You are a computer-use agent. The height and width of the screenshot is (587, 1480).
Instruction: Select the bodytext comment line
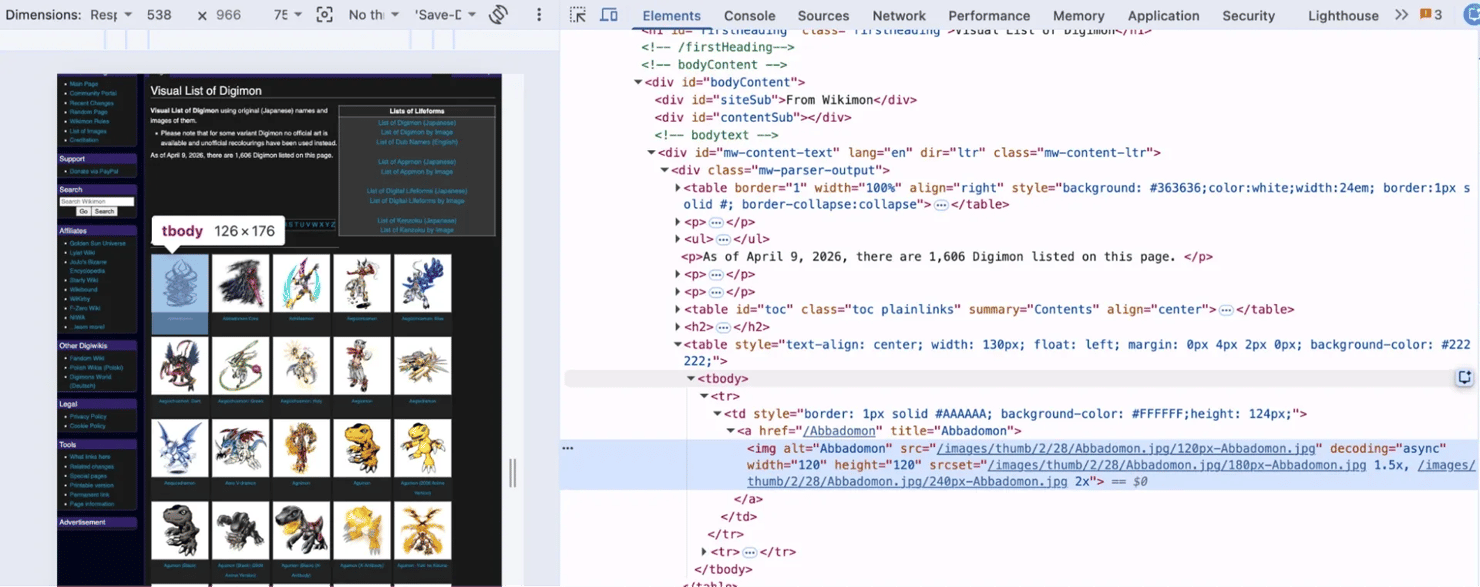pos(716,135)
